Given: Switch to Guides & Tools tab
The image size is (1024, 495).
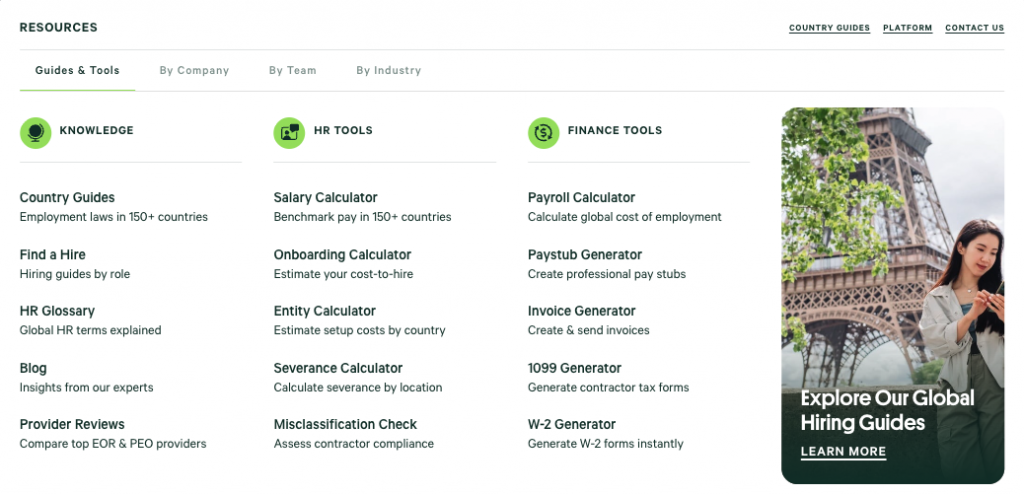Looking at the screenshot, I should pos(78,70).
